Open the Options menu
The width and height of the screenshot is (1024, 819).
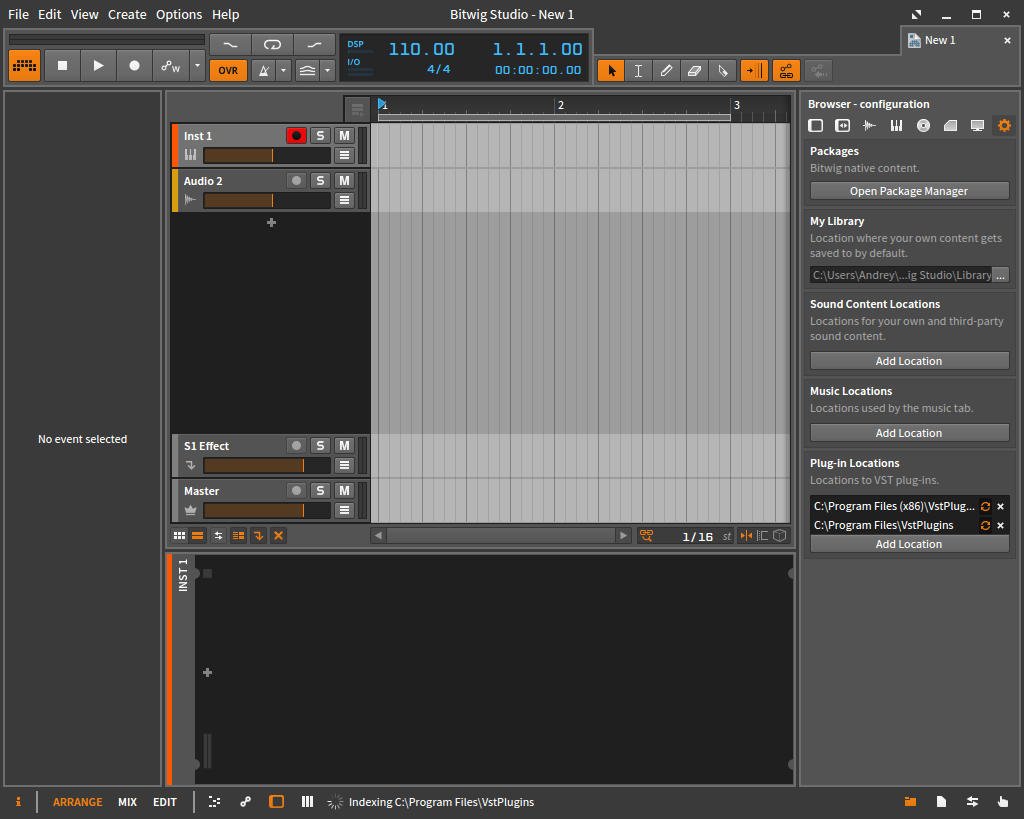(x=179, y=14)
